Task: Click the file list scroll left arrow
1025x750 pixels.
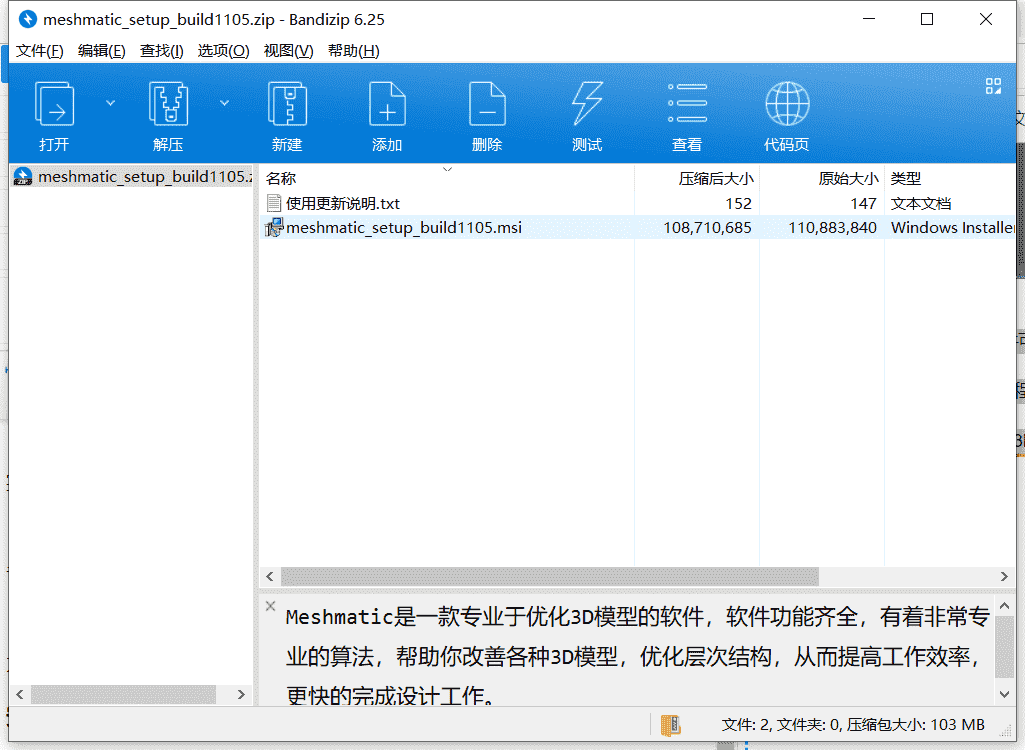Action: pyautogui.click(x=270, y=576)
